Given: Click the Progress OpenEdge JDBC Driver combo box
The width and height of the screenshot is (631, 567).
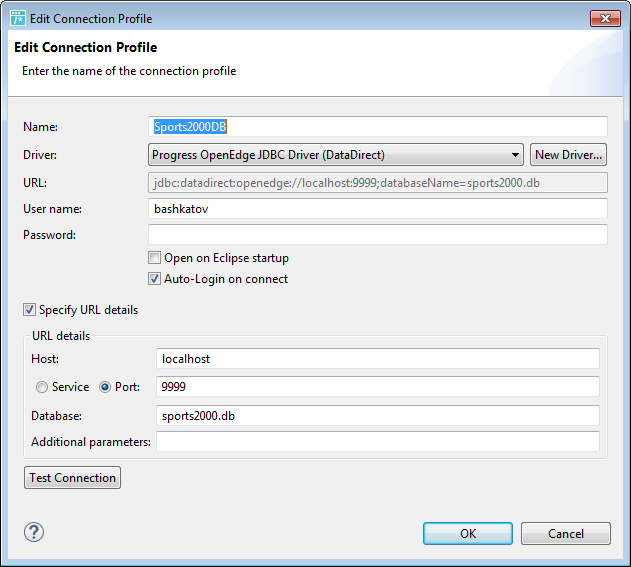Looking at the screenshot, I should (336, 155).
